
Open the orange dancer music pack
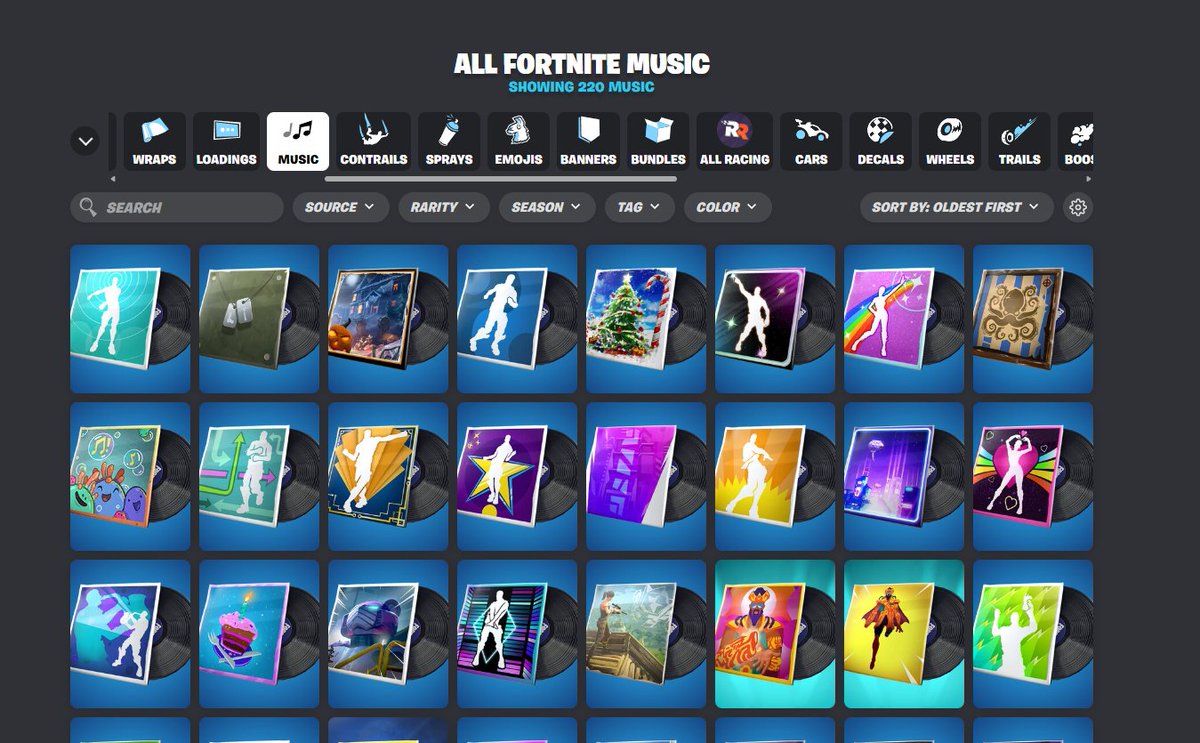(775, 476)
